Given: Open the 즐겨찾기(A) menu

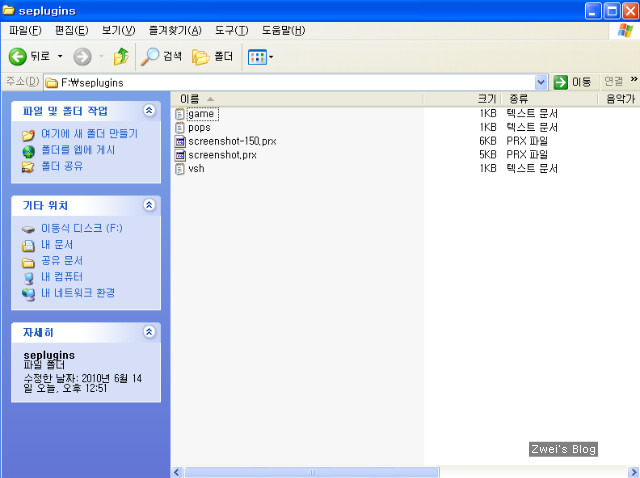Looking at the screenshot, I should click(175, 31).
